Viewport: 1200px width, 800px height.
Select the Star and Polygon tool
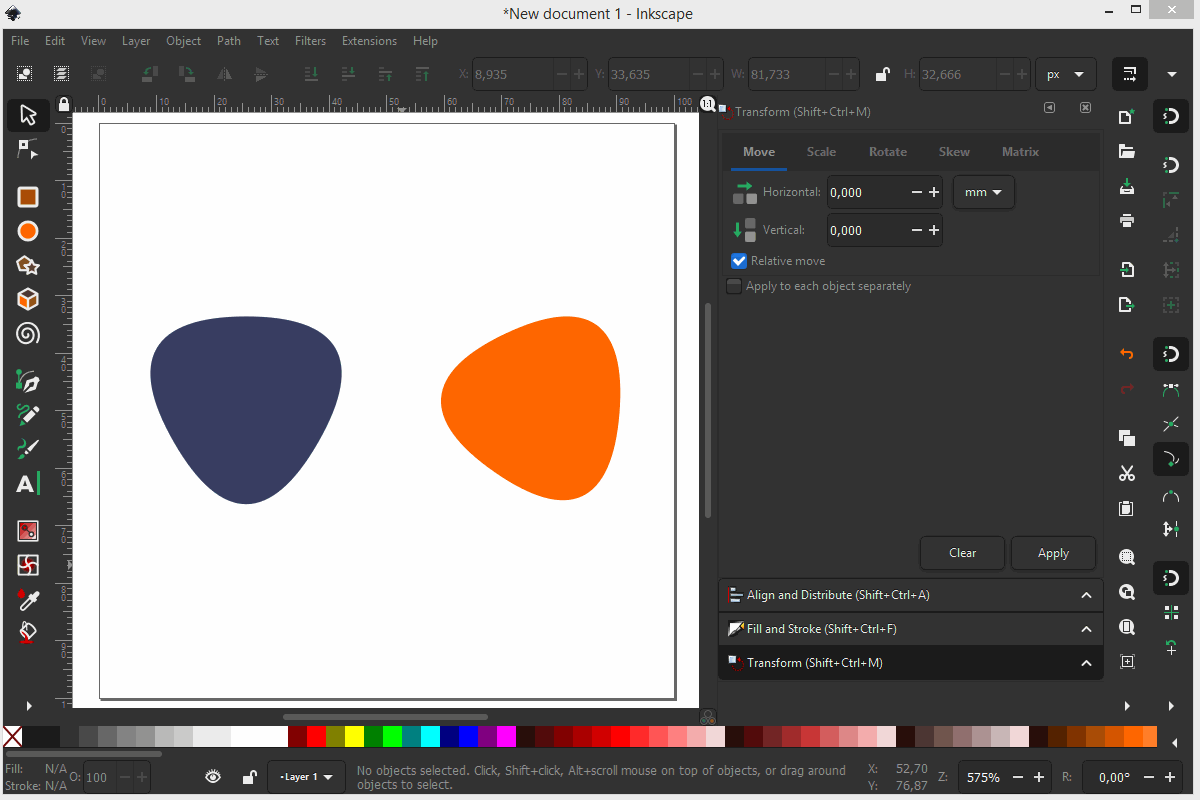(28, 266)
